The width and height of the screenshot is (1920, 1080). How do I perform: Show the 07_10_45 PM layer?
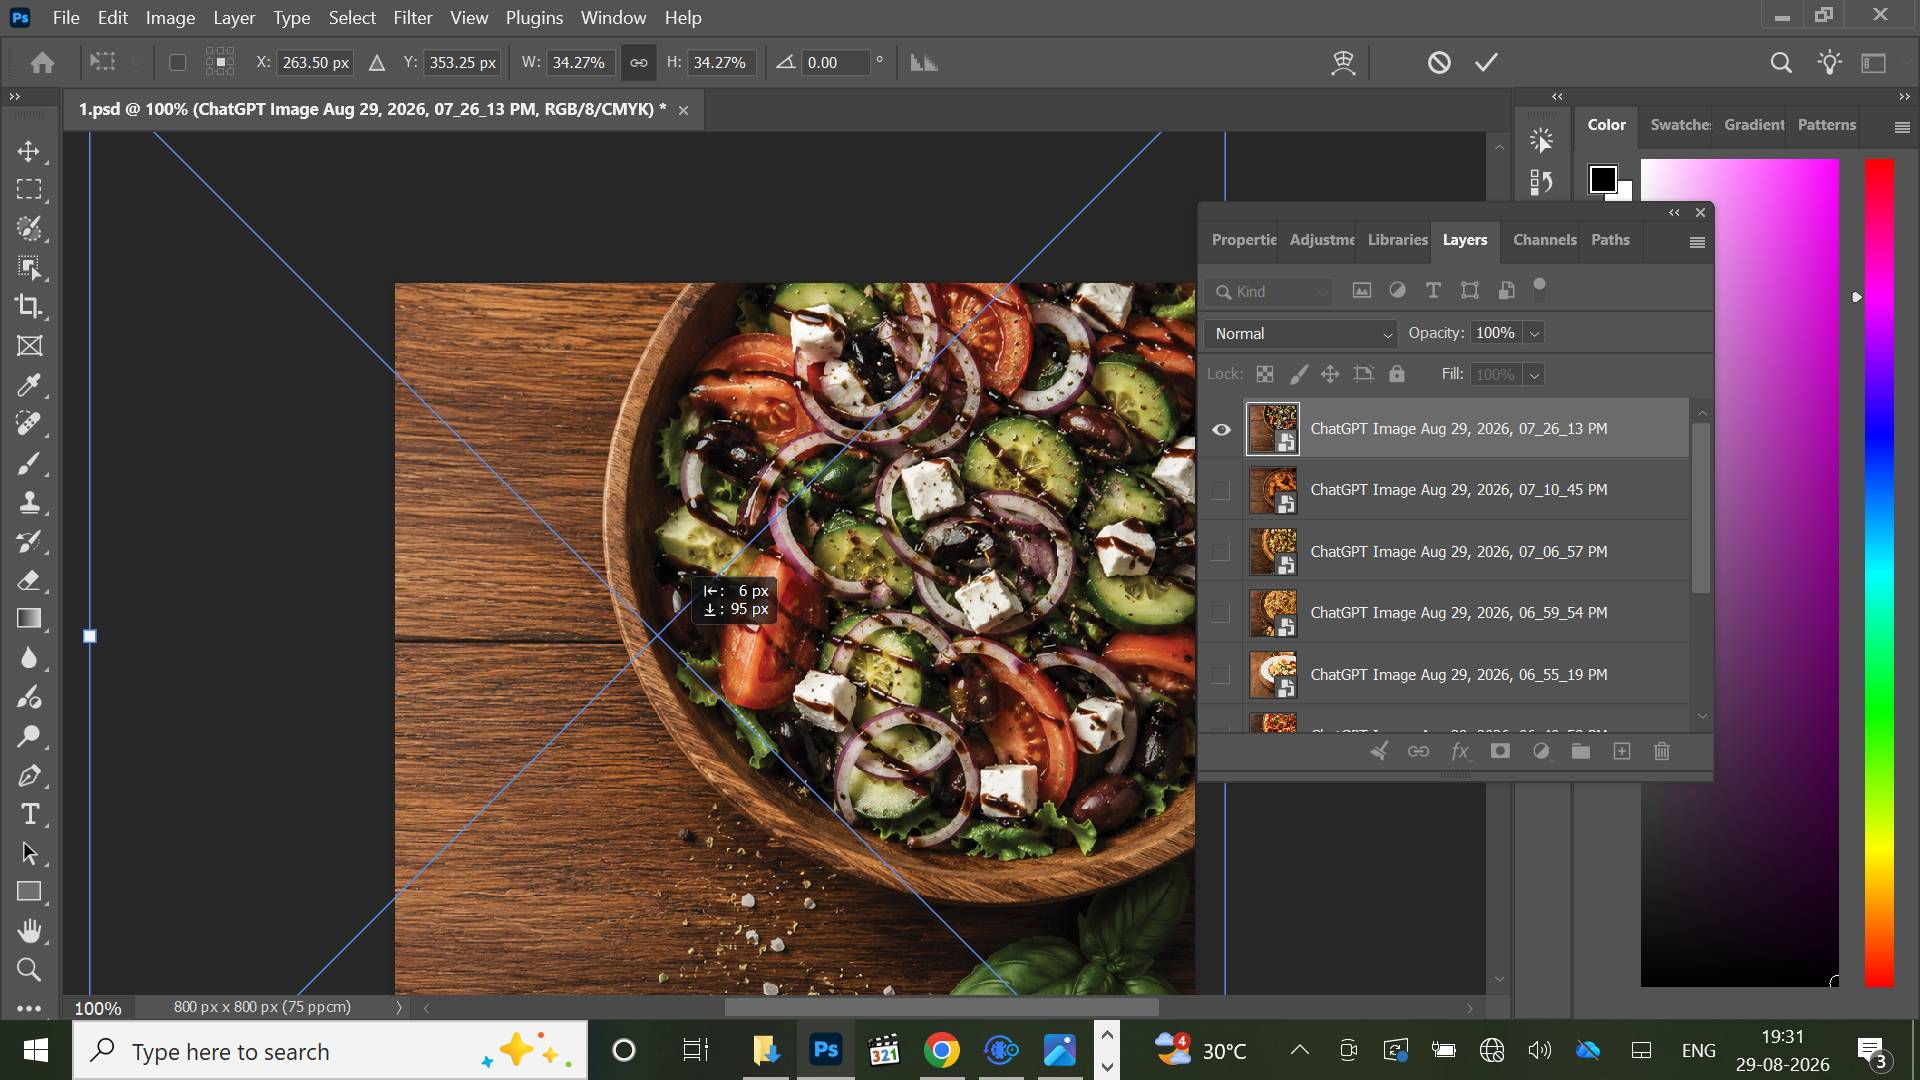pos(1221,490)
